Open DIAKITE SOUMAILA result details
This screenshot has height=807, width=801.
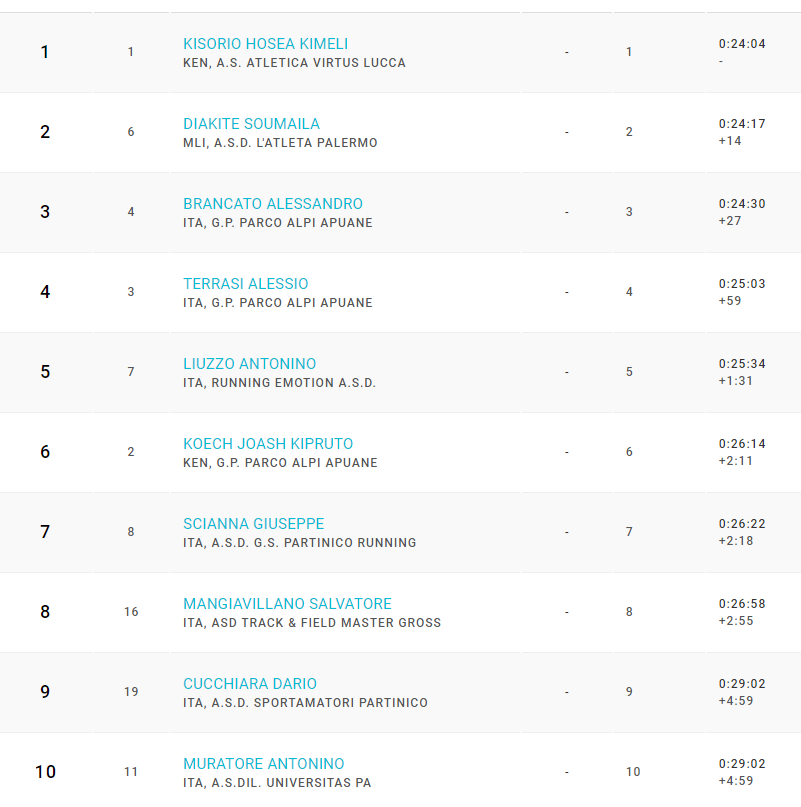tap(252, 124)
